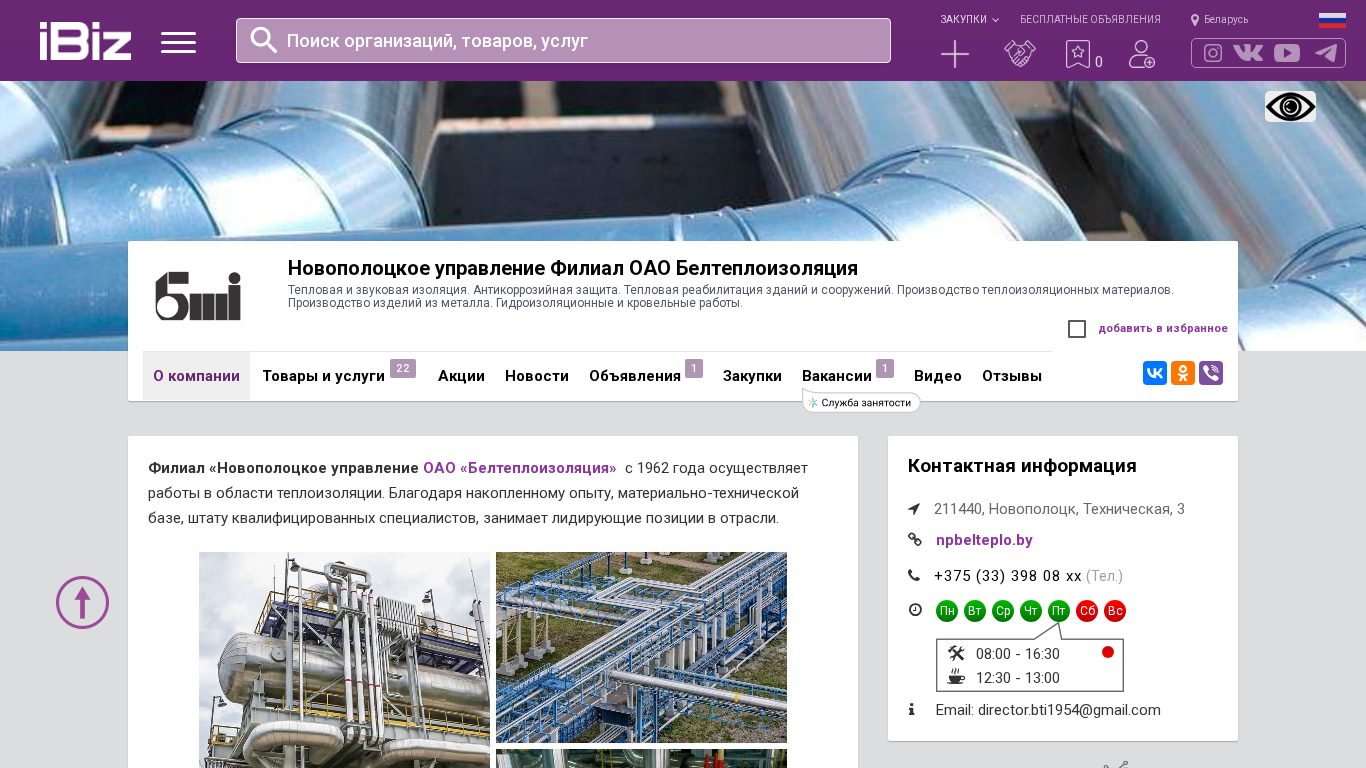Reveal the +375 (33) phone number

pyautogui.click(x=1008, y=576)
